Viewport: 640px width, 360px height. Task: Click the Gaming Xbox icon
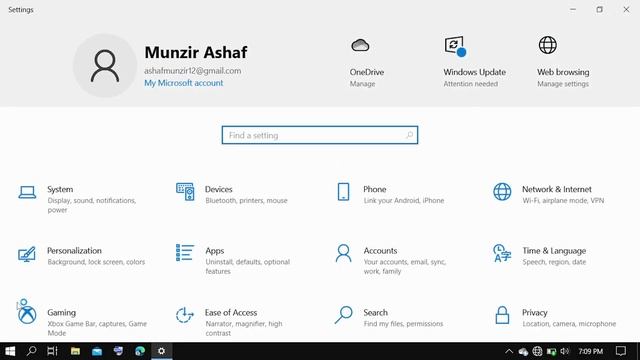pos(27,314)
